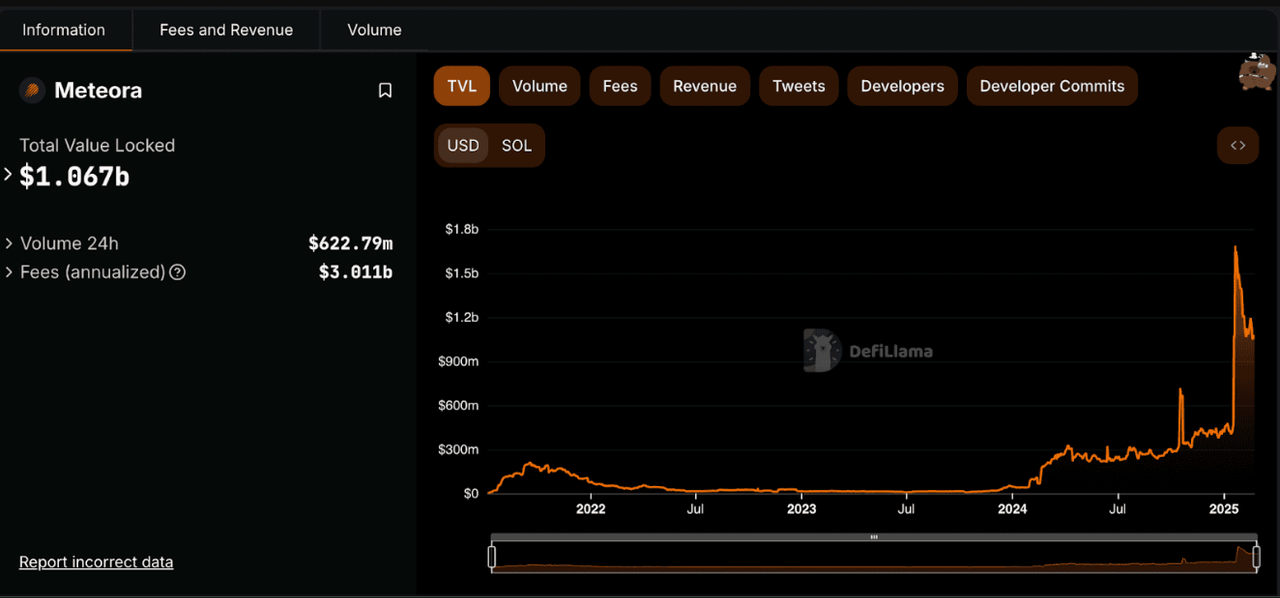Click the Report incorrect data link

[96, 562]
